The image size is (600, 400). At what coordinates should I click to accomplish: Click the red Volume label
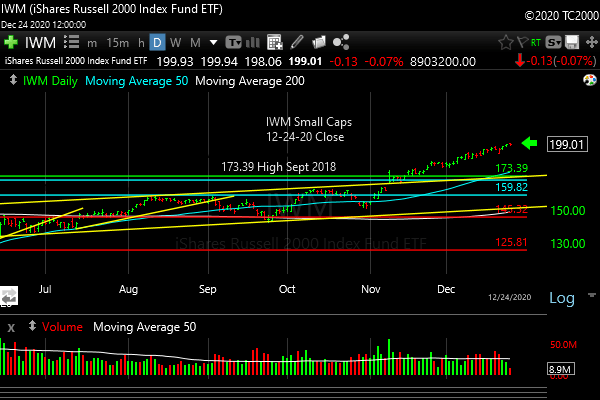point(62,327)
